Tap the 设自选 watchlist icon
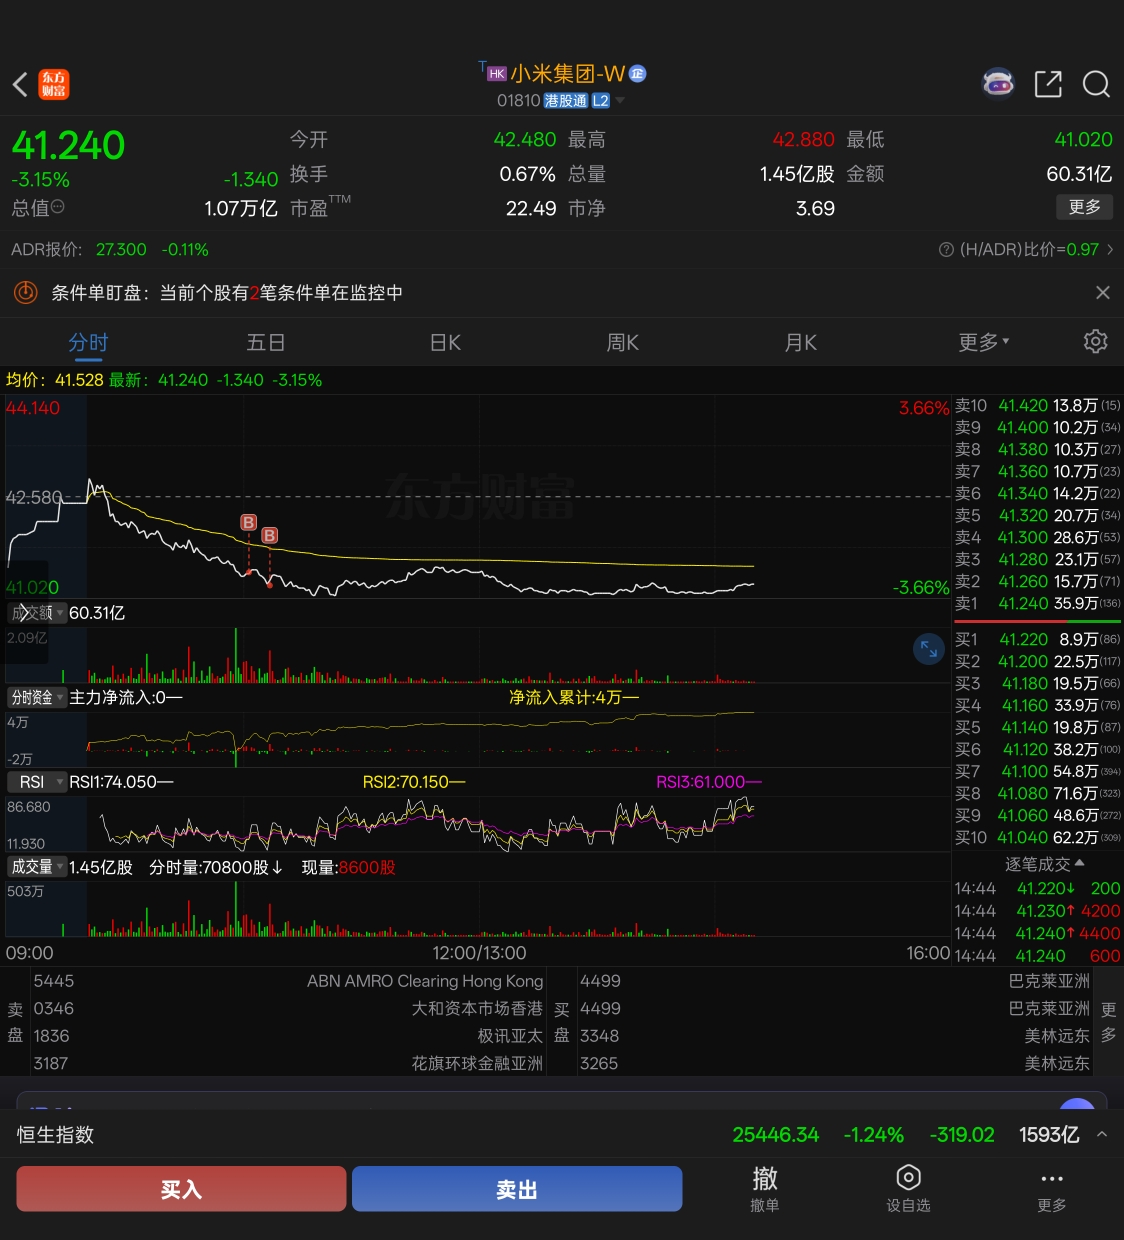The width and height of the screenshot is (1124, 1240). (x=908, y=1189)
